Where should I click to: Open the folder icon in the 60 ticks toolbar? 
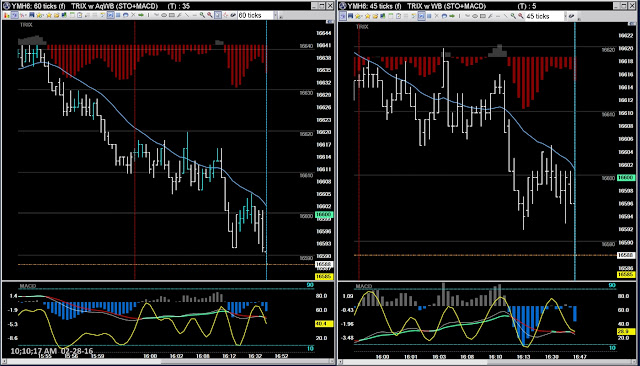pos(57,15)
